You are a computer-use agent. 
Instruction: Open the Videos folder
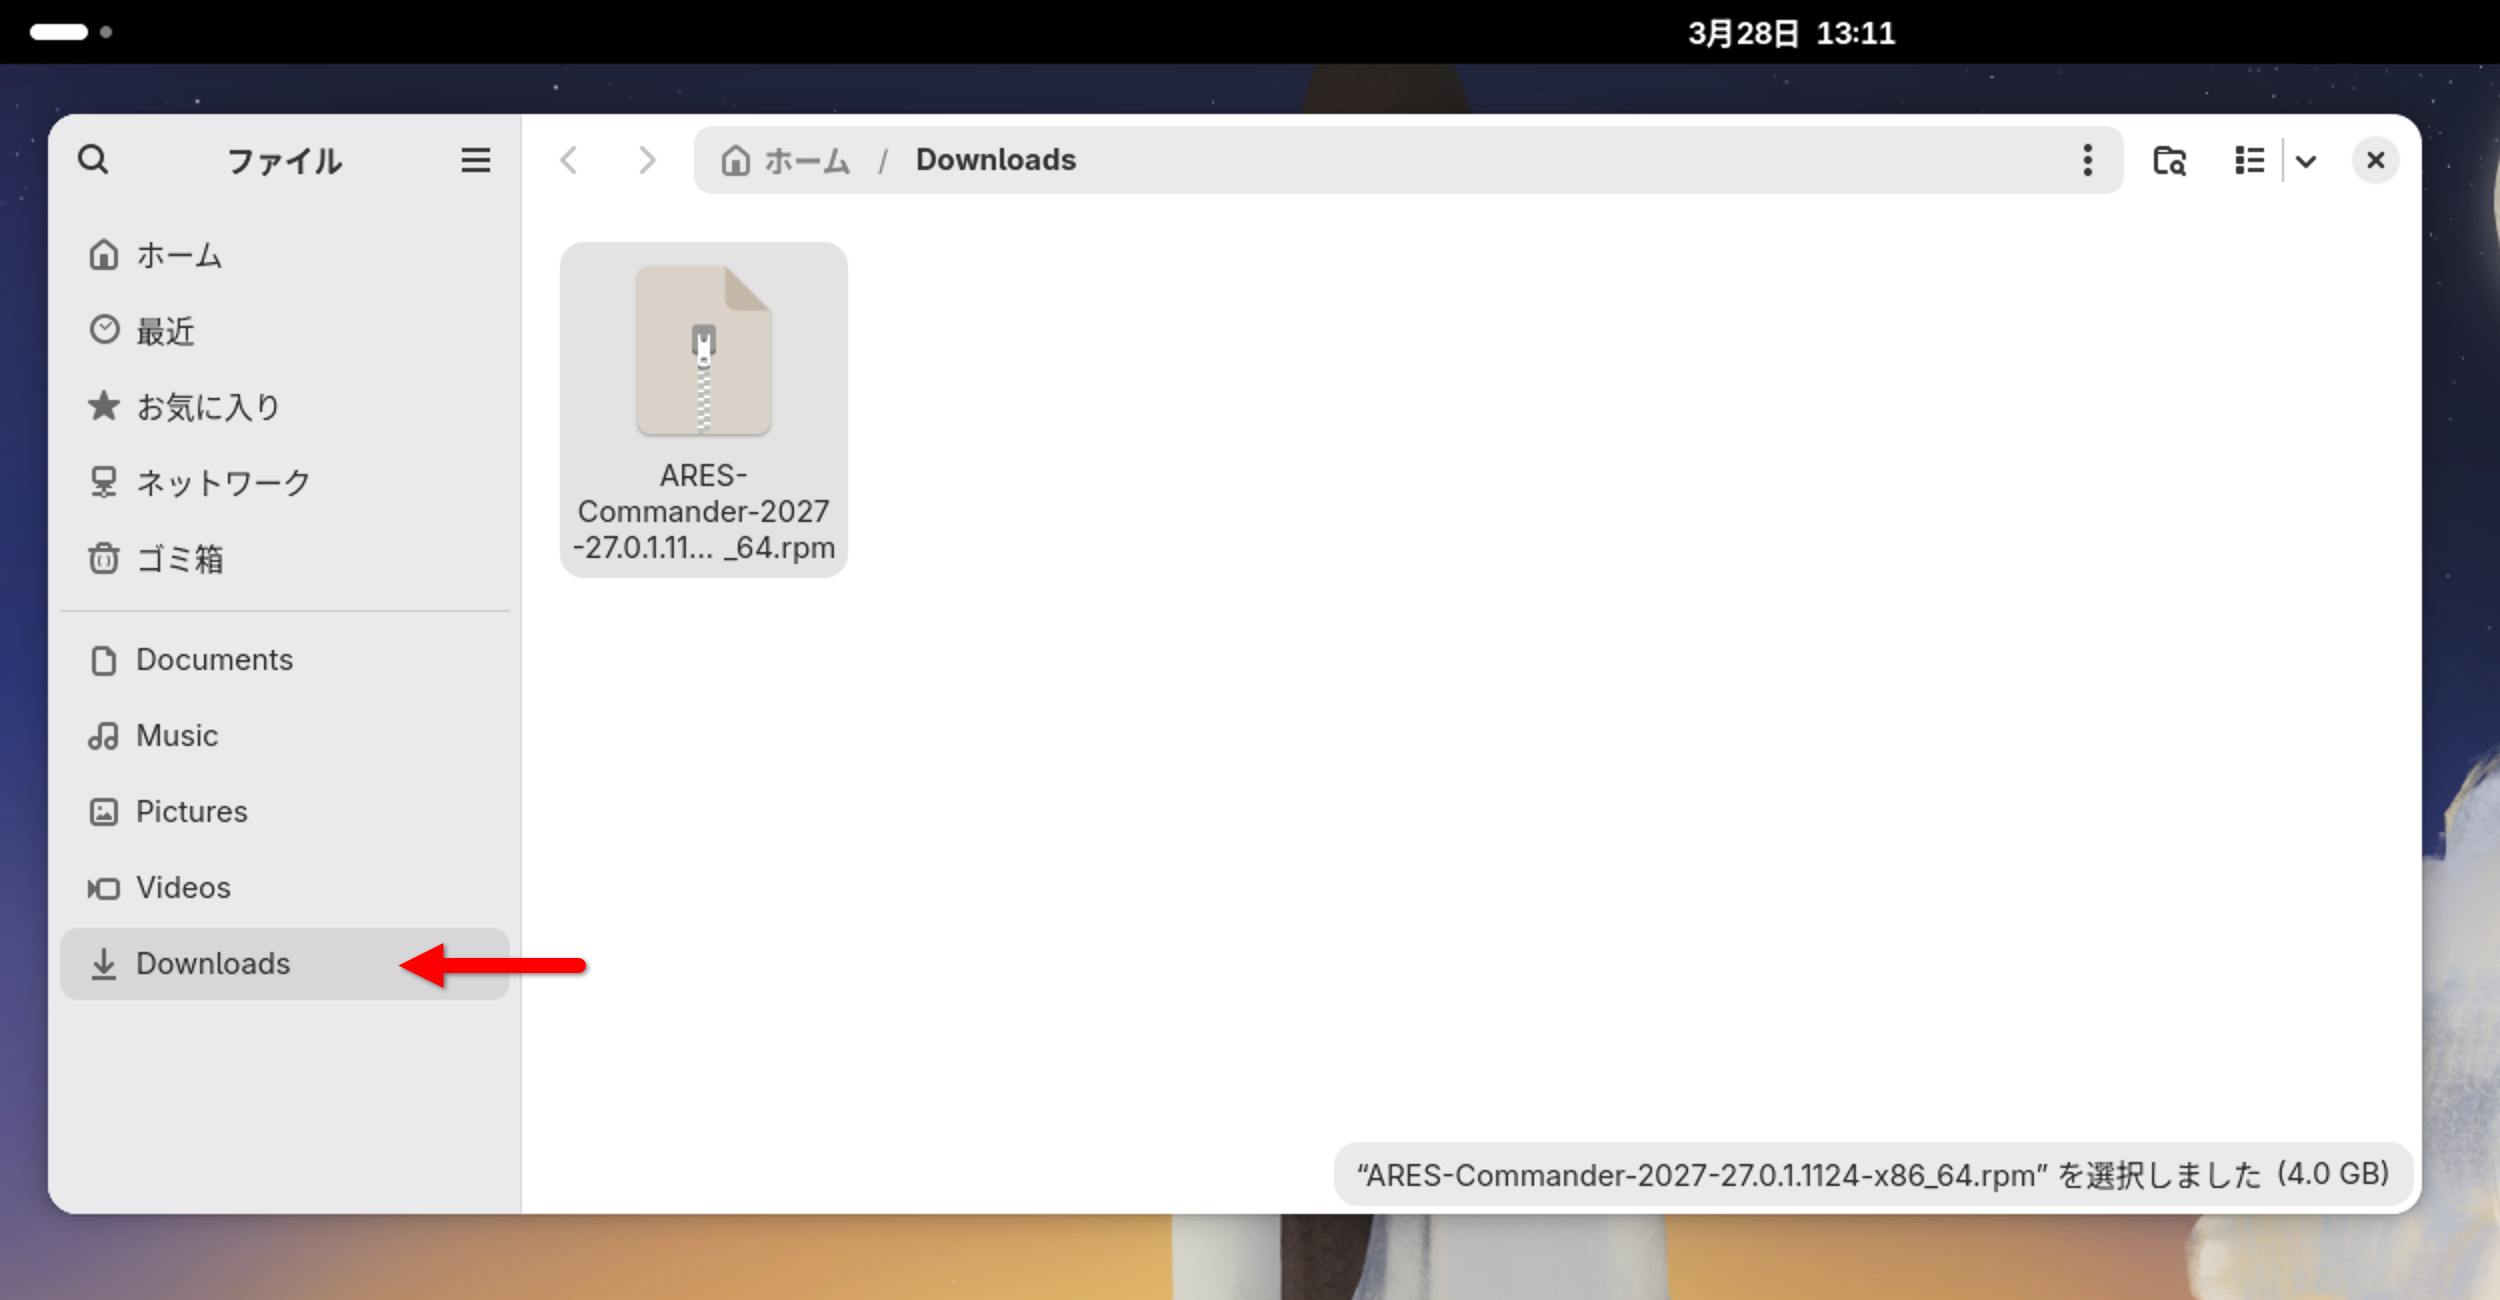(183, 888)
